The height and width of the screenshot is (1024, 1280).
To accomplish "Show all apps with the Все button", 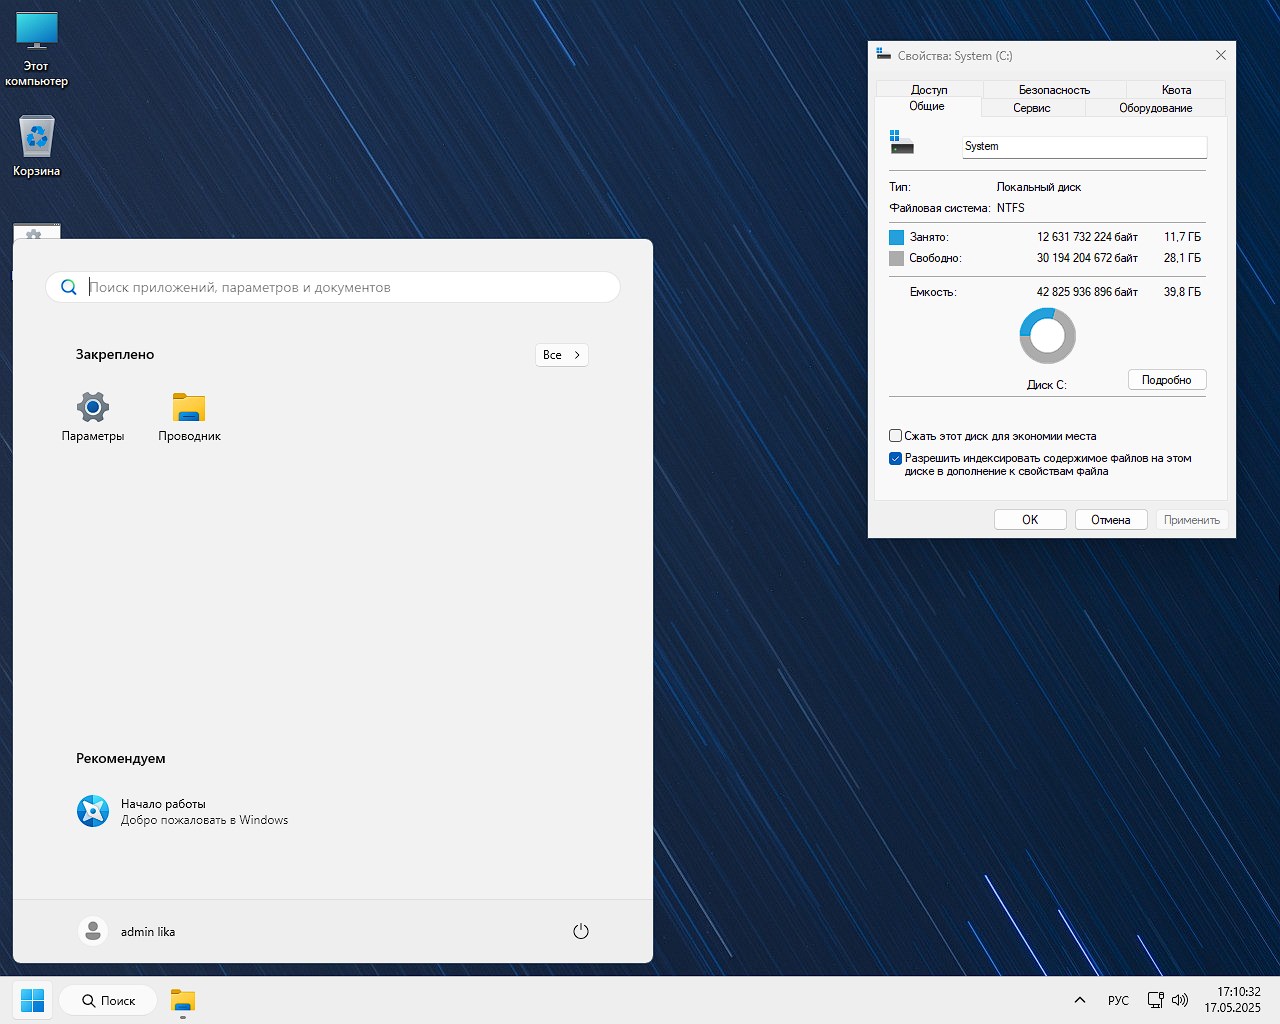I will coord(561,355).
